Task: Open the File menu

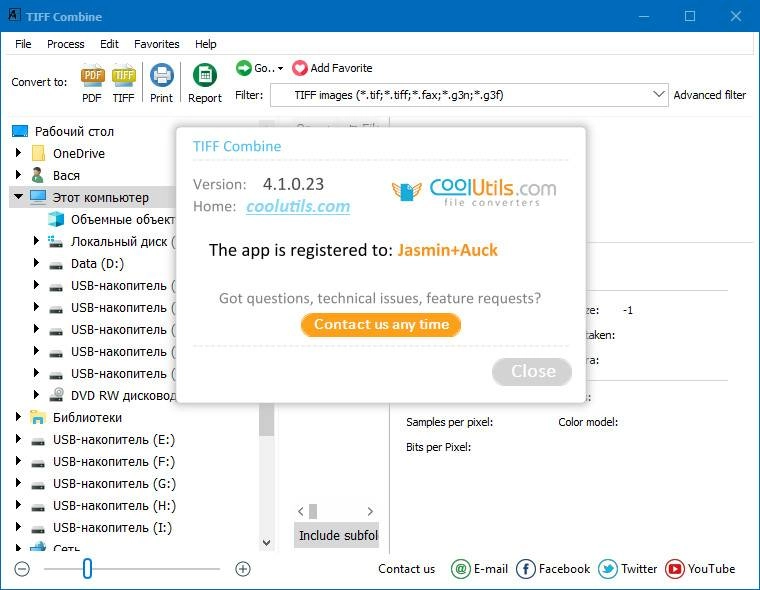Action: click(23, 44)
